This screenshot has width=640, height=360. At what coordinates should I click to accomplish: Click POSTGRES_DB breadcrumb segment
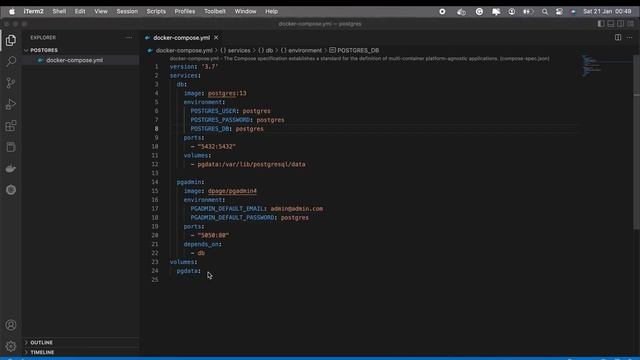[x=358, y=50]
